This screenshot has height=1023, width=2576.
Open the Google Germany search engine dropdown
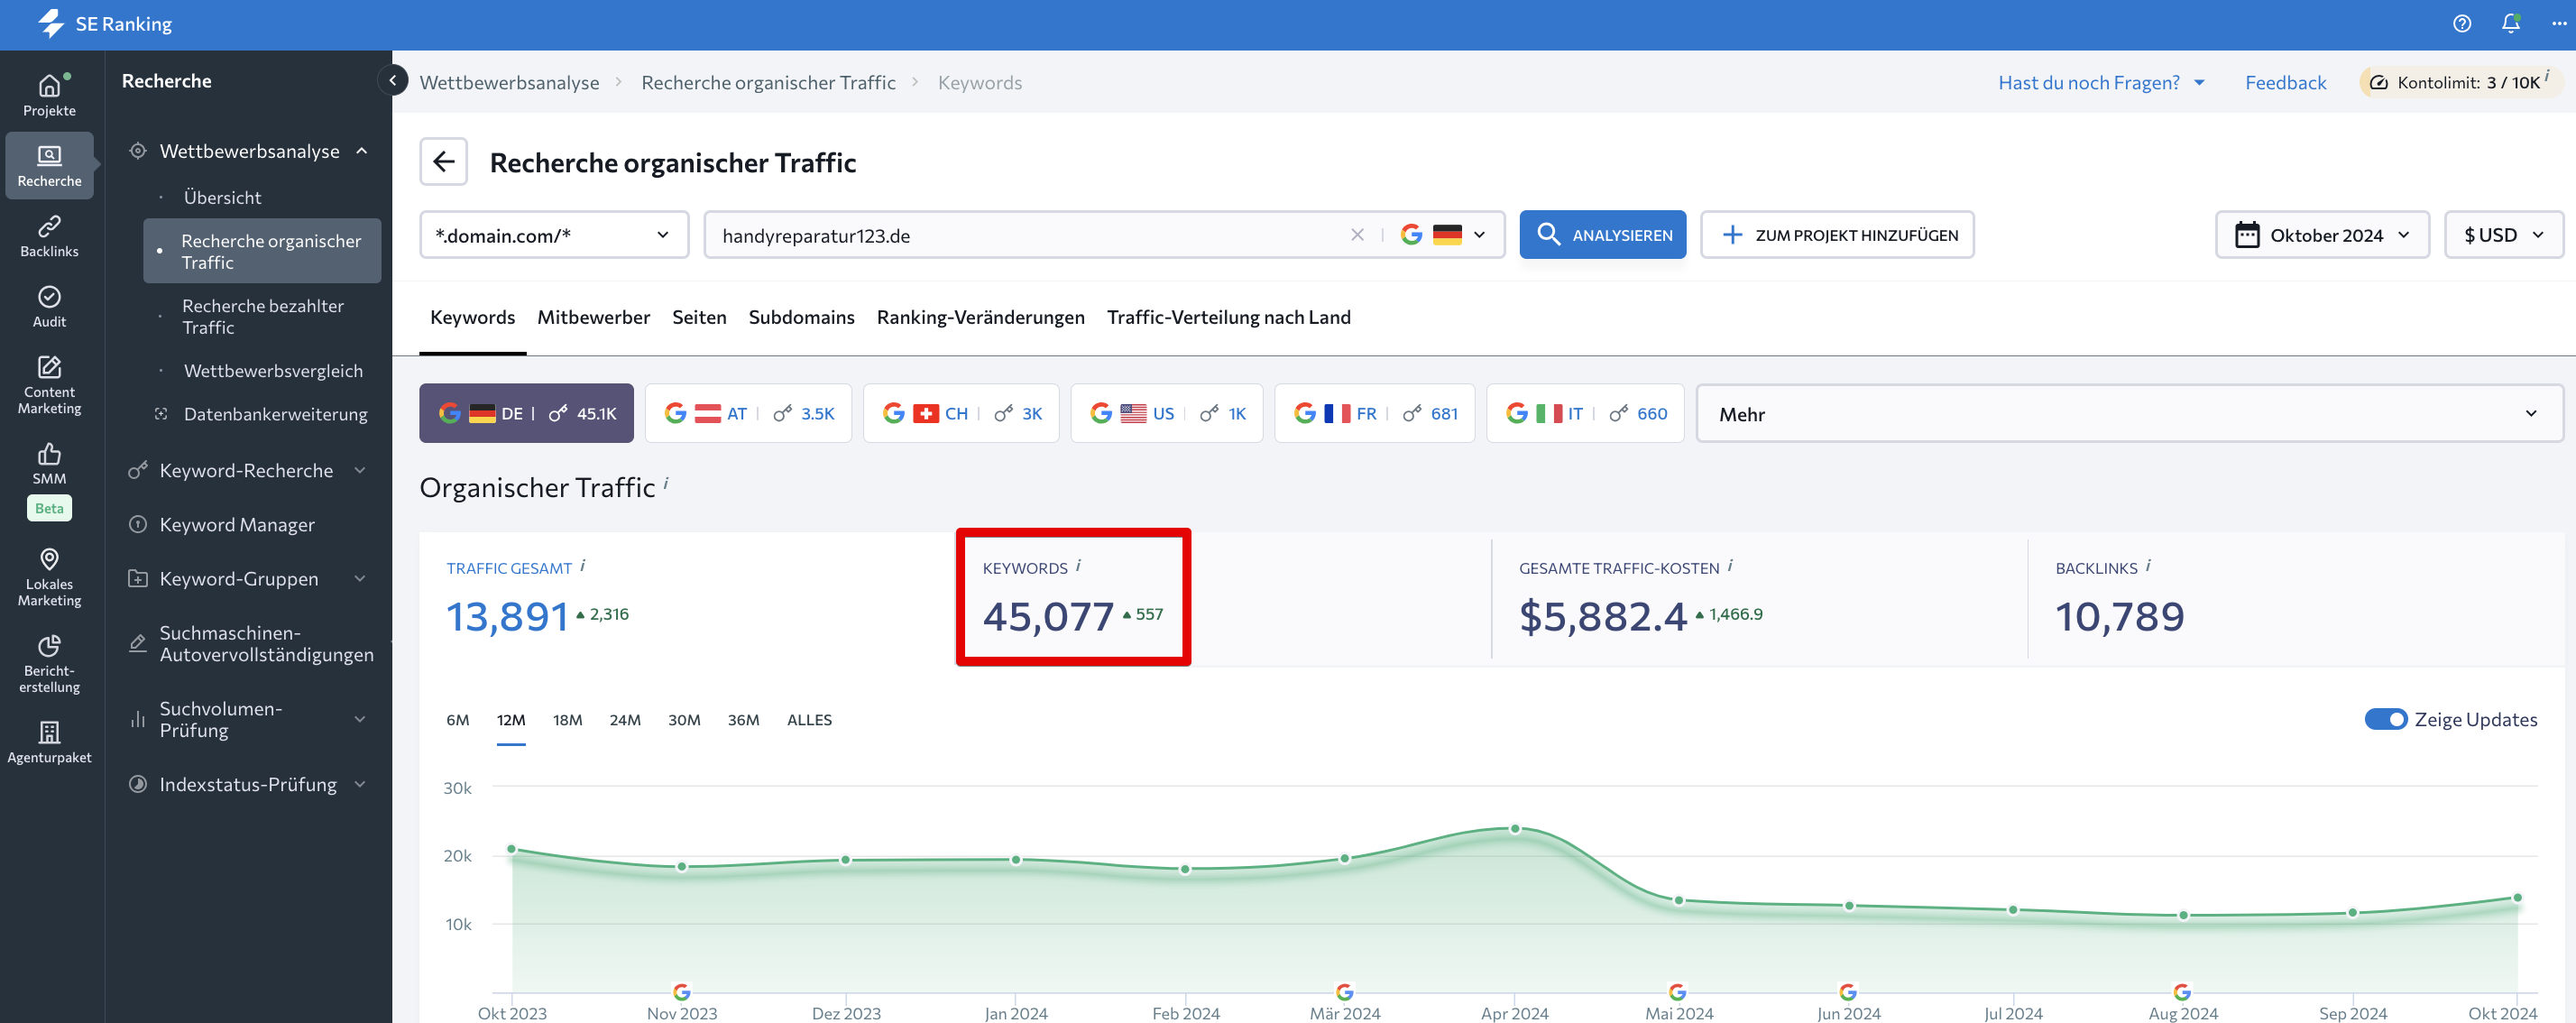point(1443,235)
